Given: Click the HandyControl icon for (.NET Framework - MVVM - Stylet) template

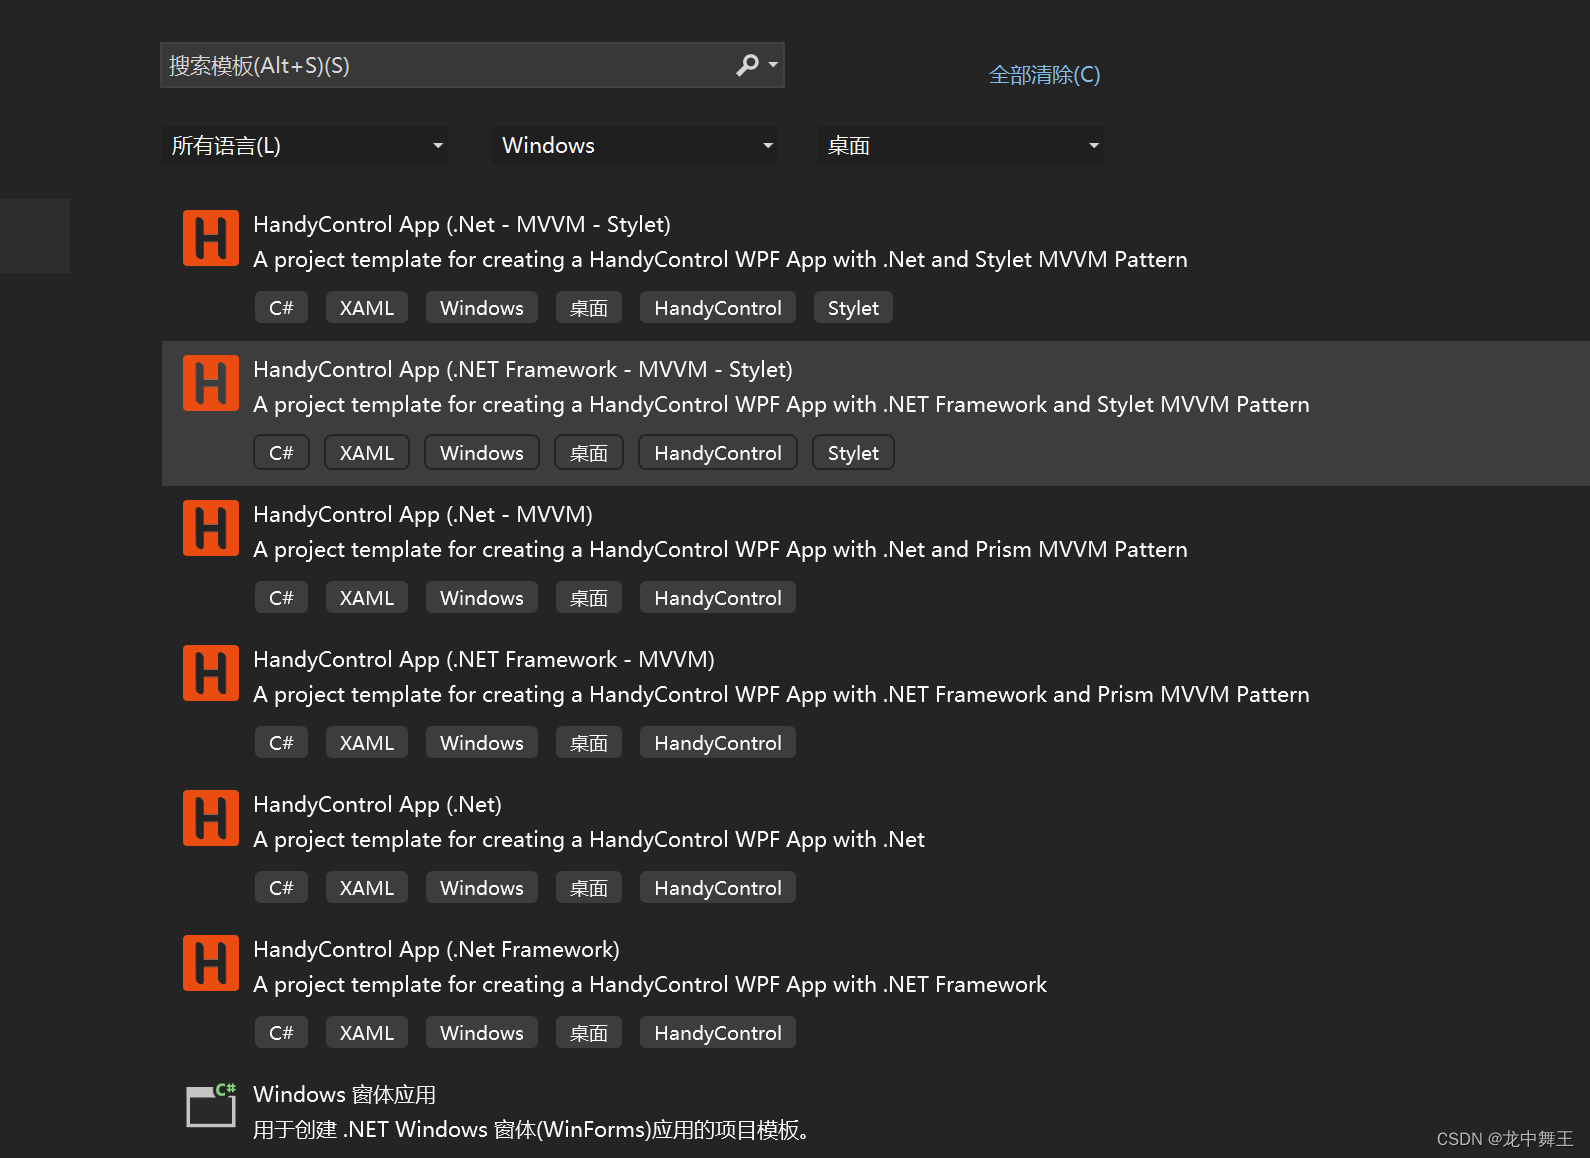Looking at the screenshot, I should point(211,383).
